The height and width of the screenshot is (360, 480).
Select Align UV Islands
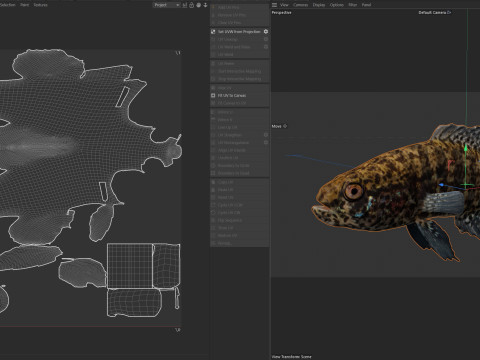pos(239,150)
